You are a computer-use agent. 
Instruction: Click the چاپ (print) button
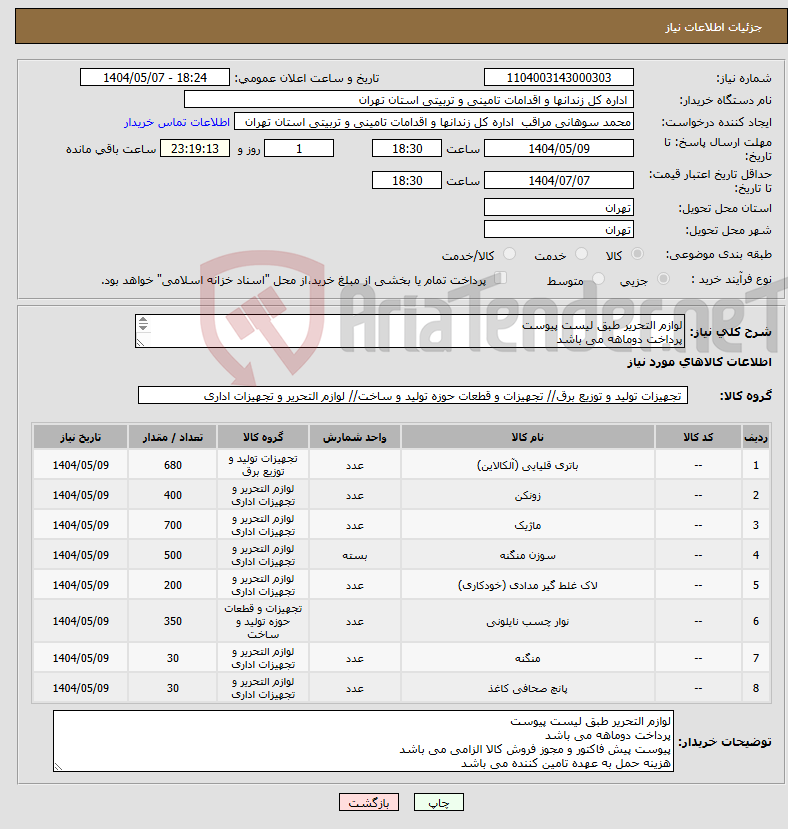pyautogui.click(x=438, y=803)
